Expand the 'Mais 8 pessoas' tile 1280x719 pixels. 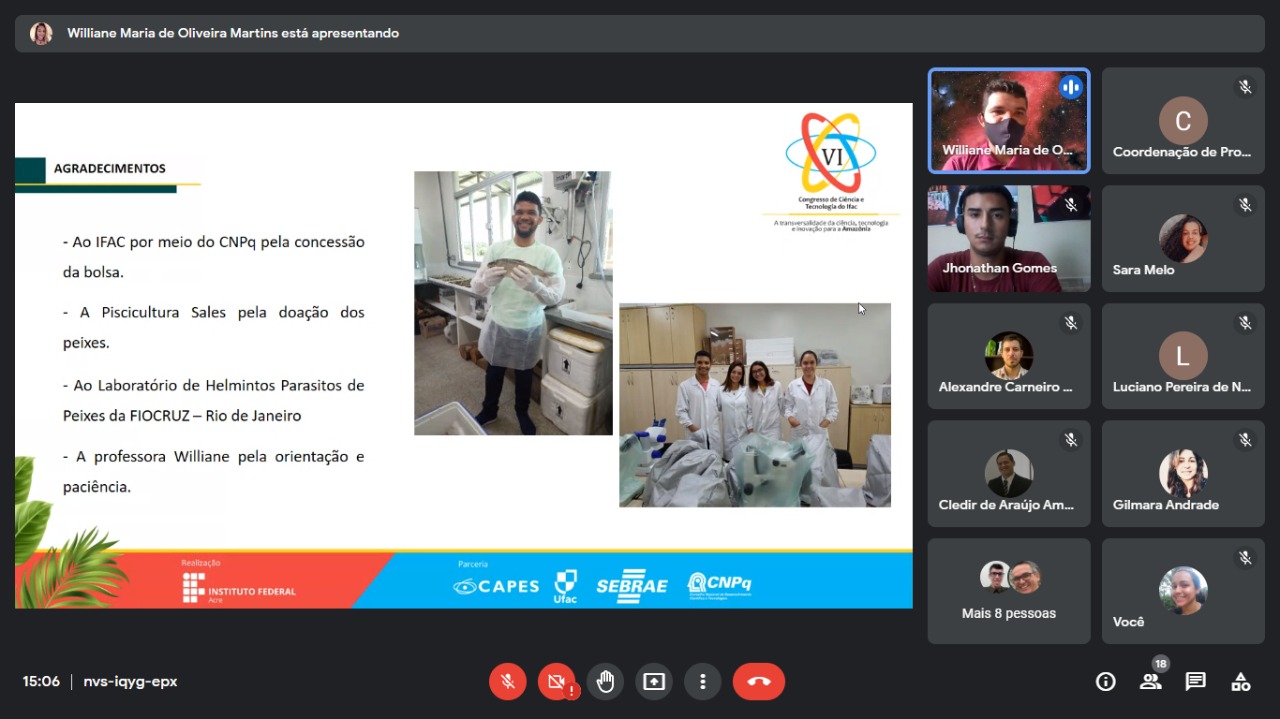pyautogui.click(x=1008, y=591)
